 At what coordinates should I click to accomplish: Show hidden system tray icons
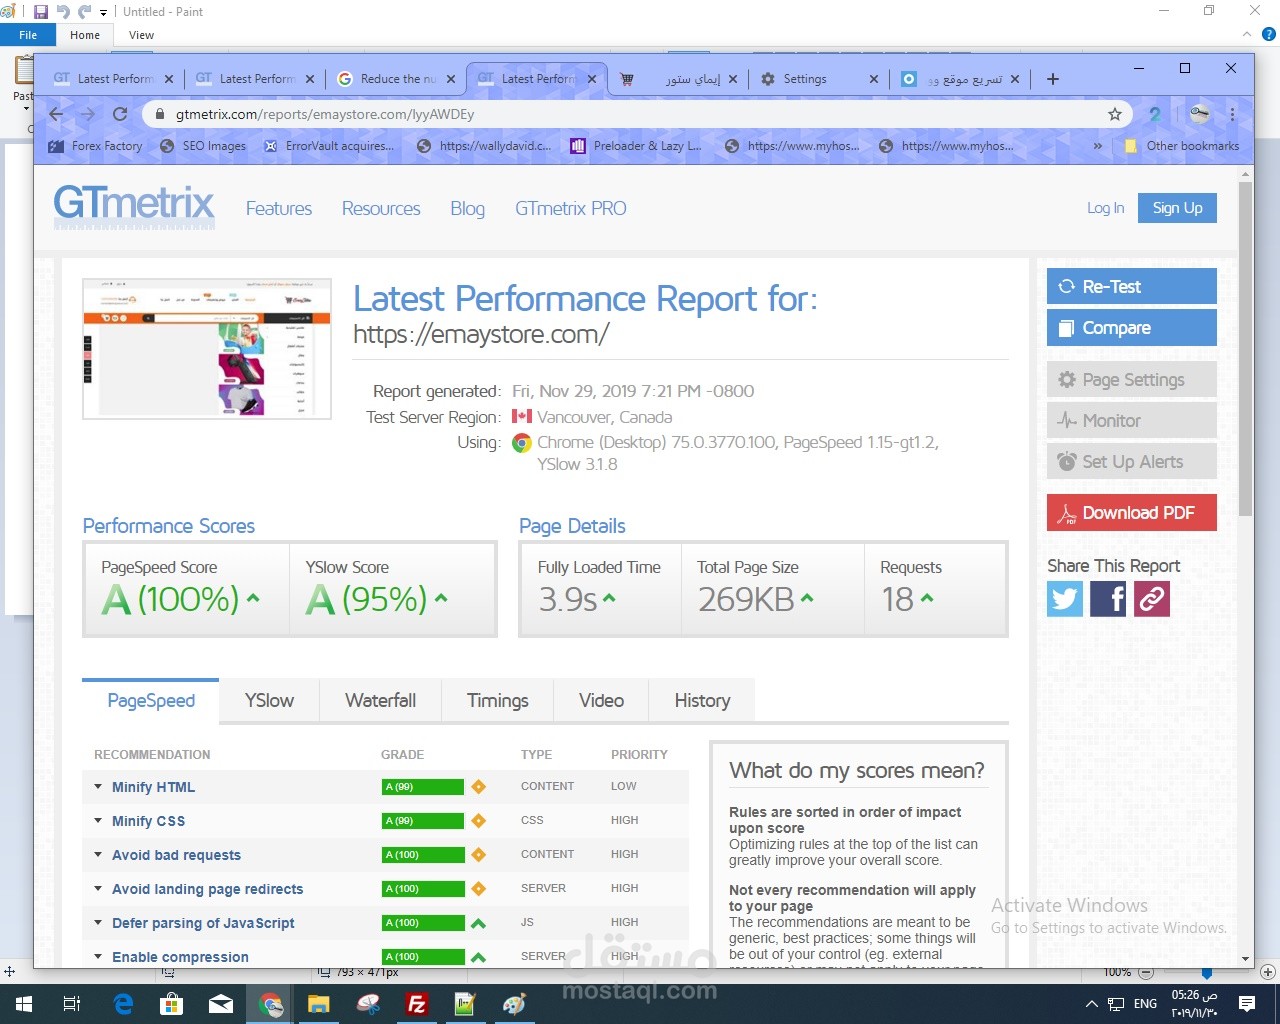[x=1091, y=1004]
